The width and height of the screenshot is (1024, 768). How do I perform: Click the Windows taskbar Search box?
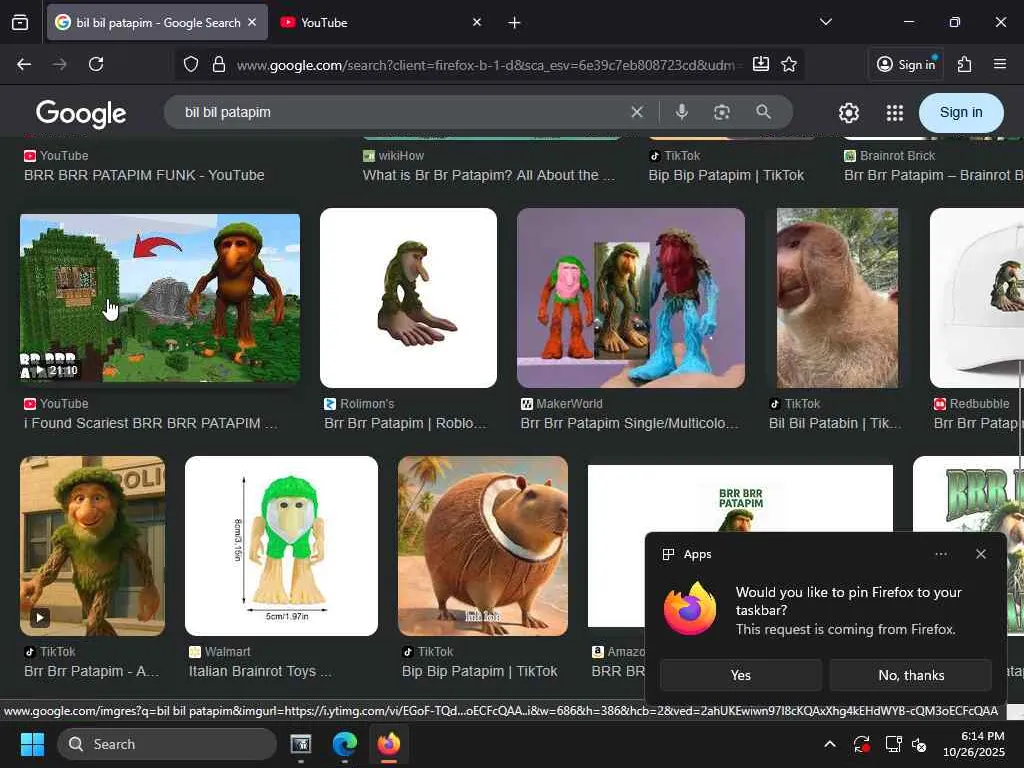pyautogui.click(x=167, y=744)
